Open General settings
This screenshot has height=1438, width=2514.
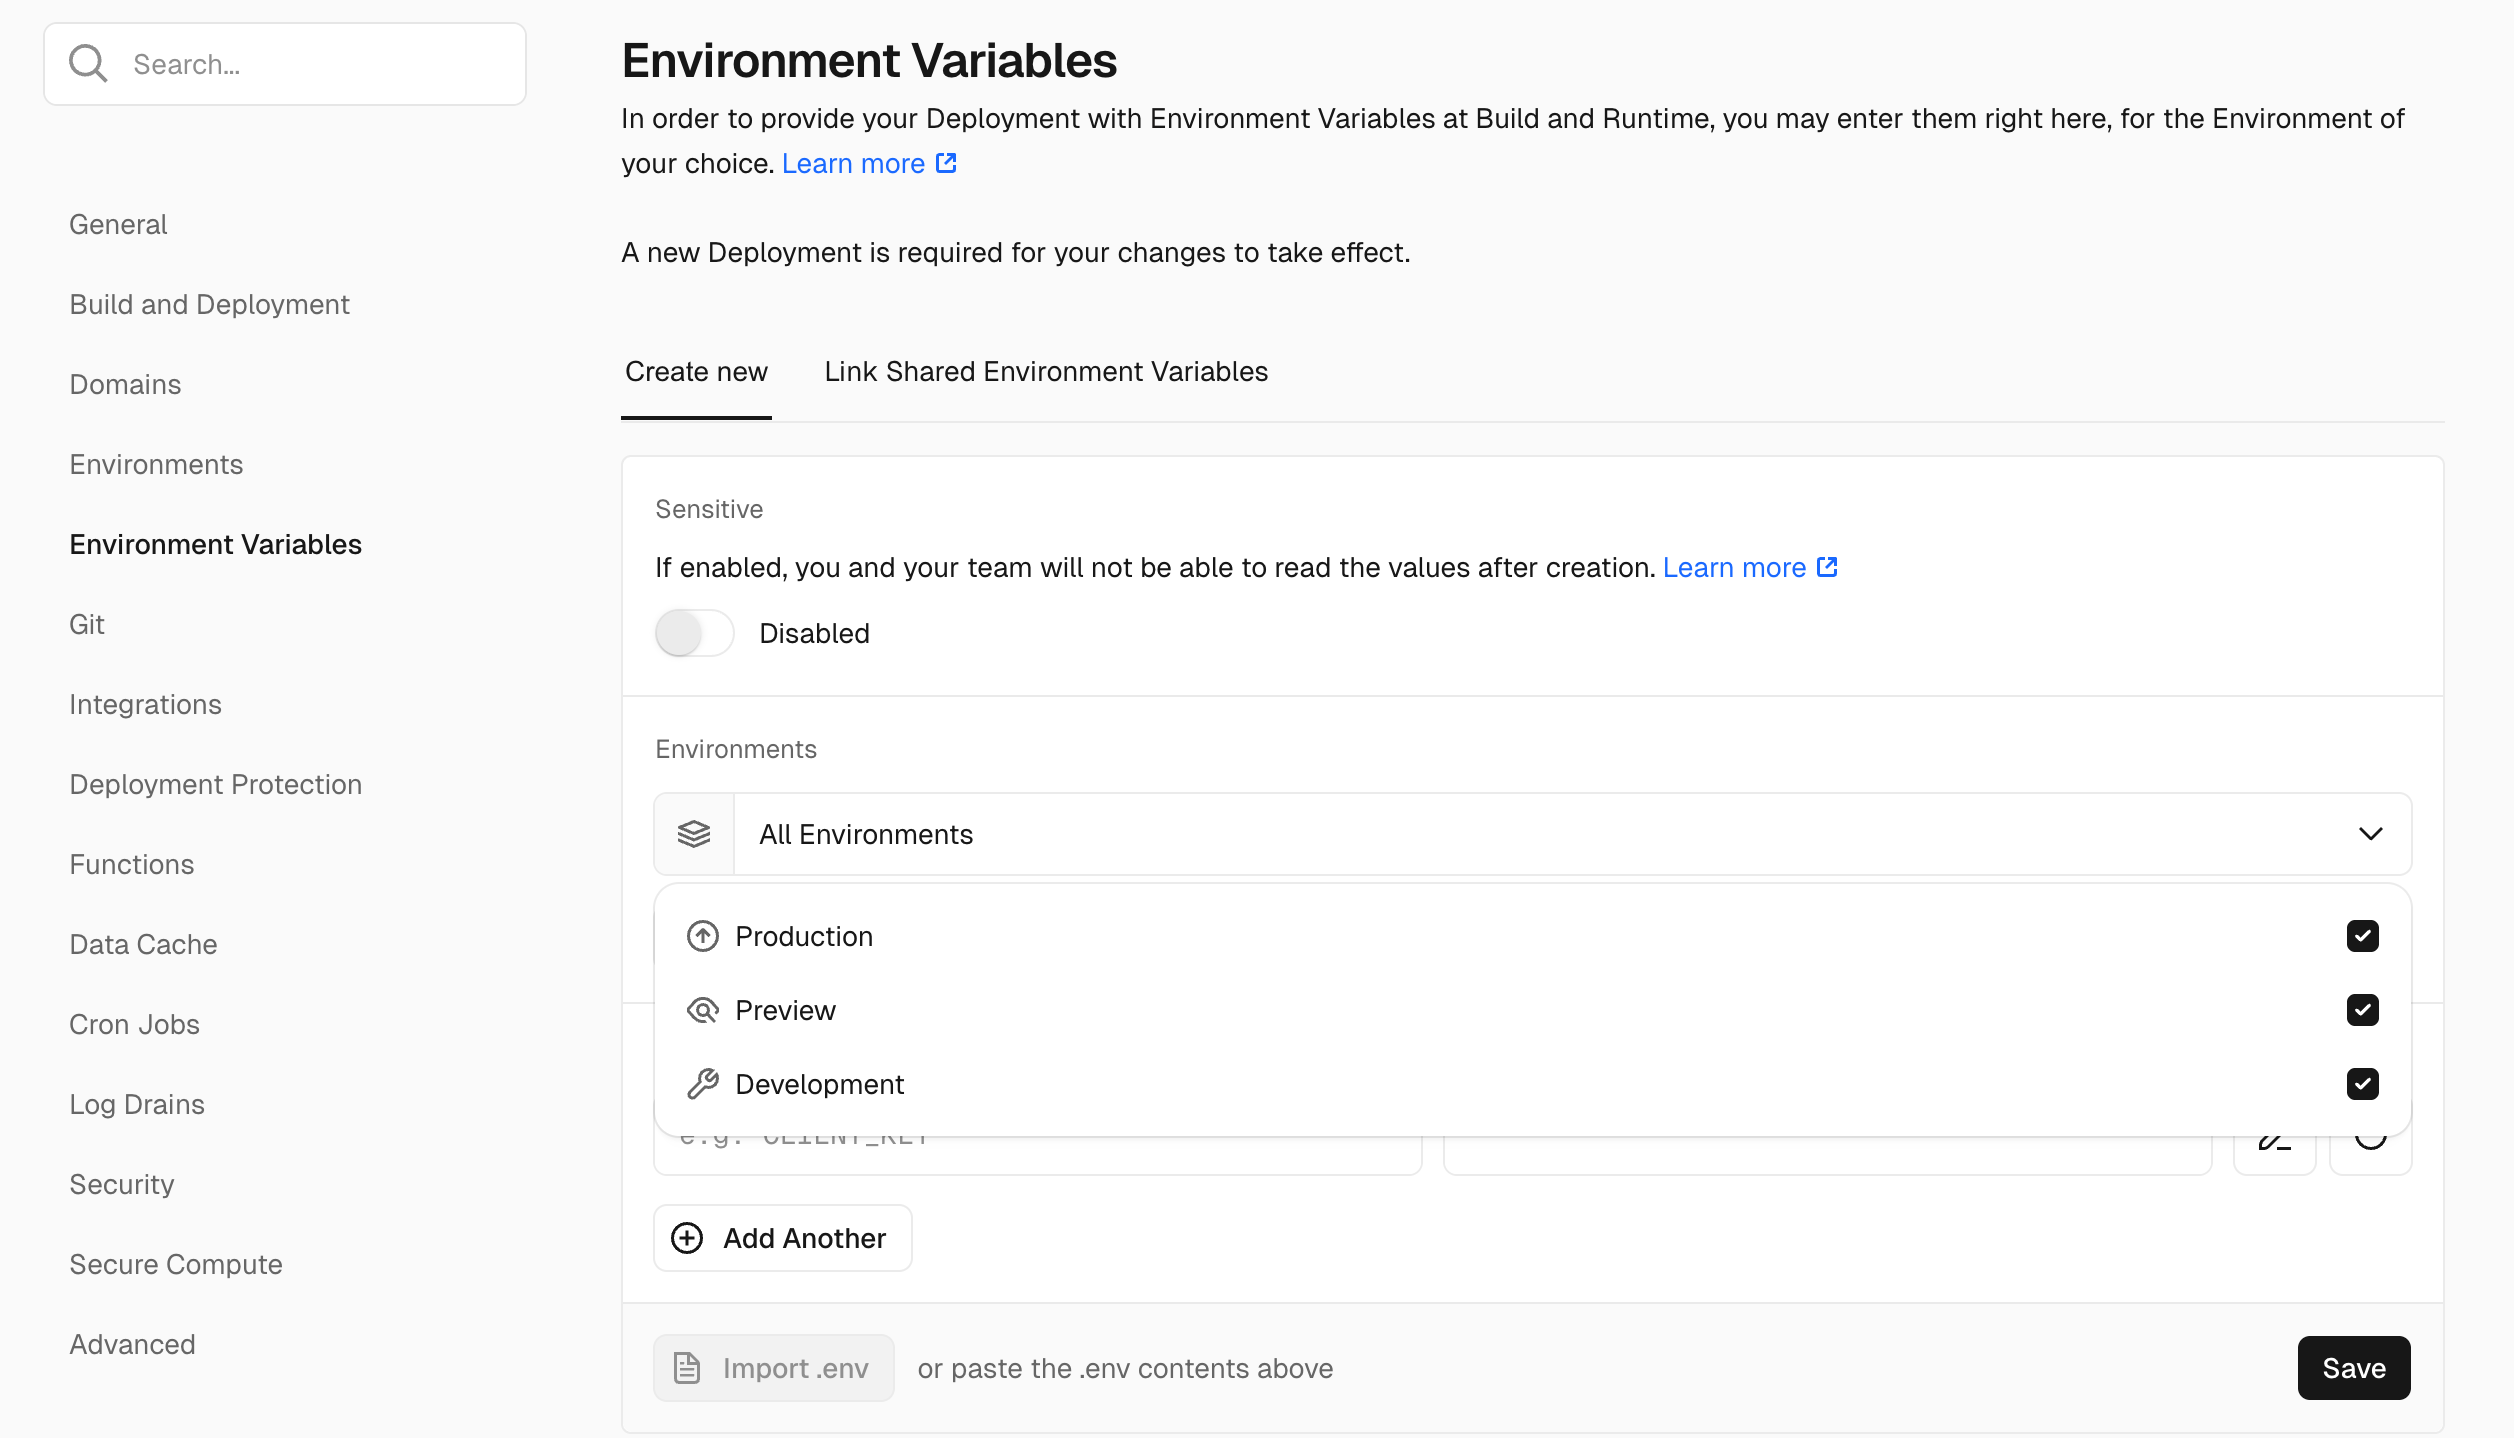[x=118, y=224]
